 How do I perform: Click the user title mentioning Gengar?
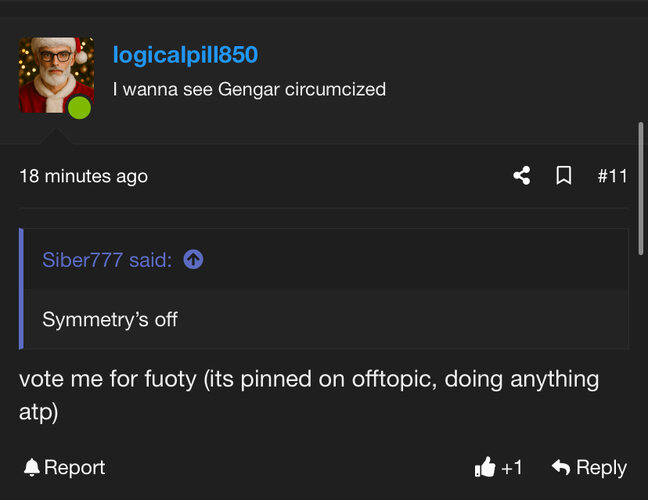click(249, 89)
